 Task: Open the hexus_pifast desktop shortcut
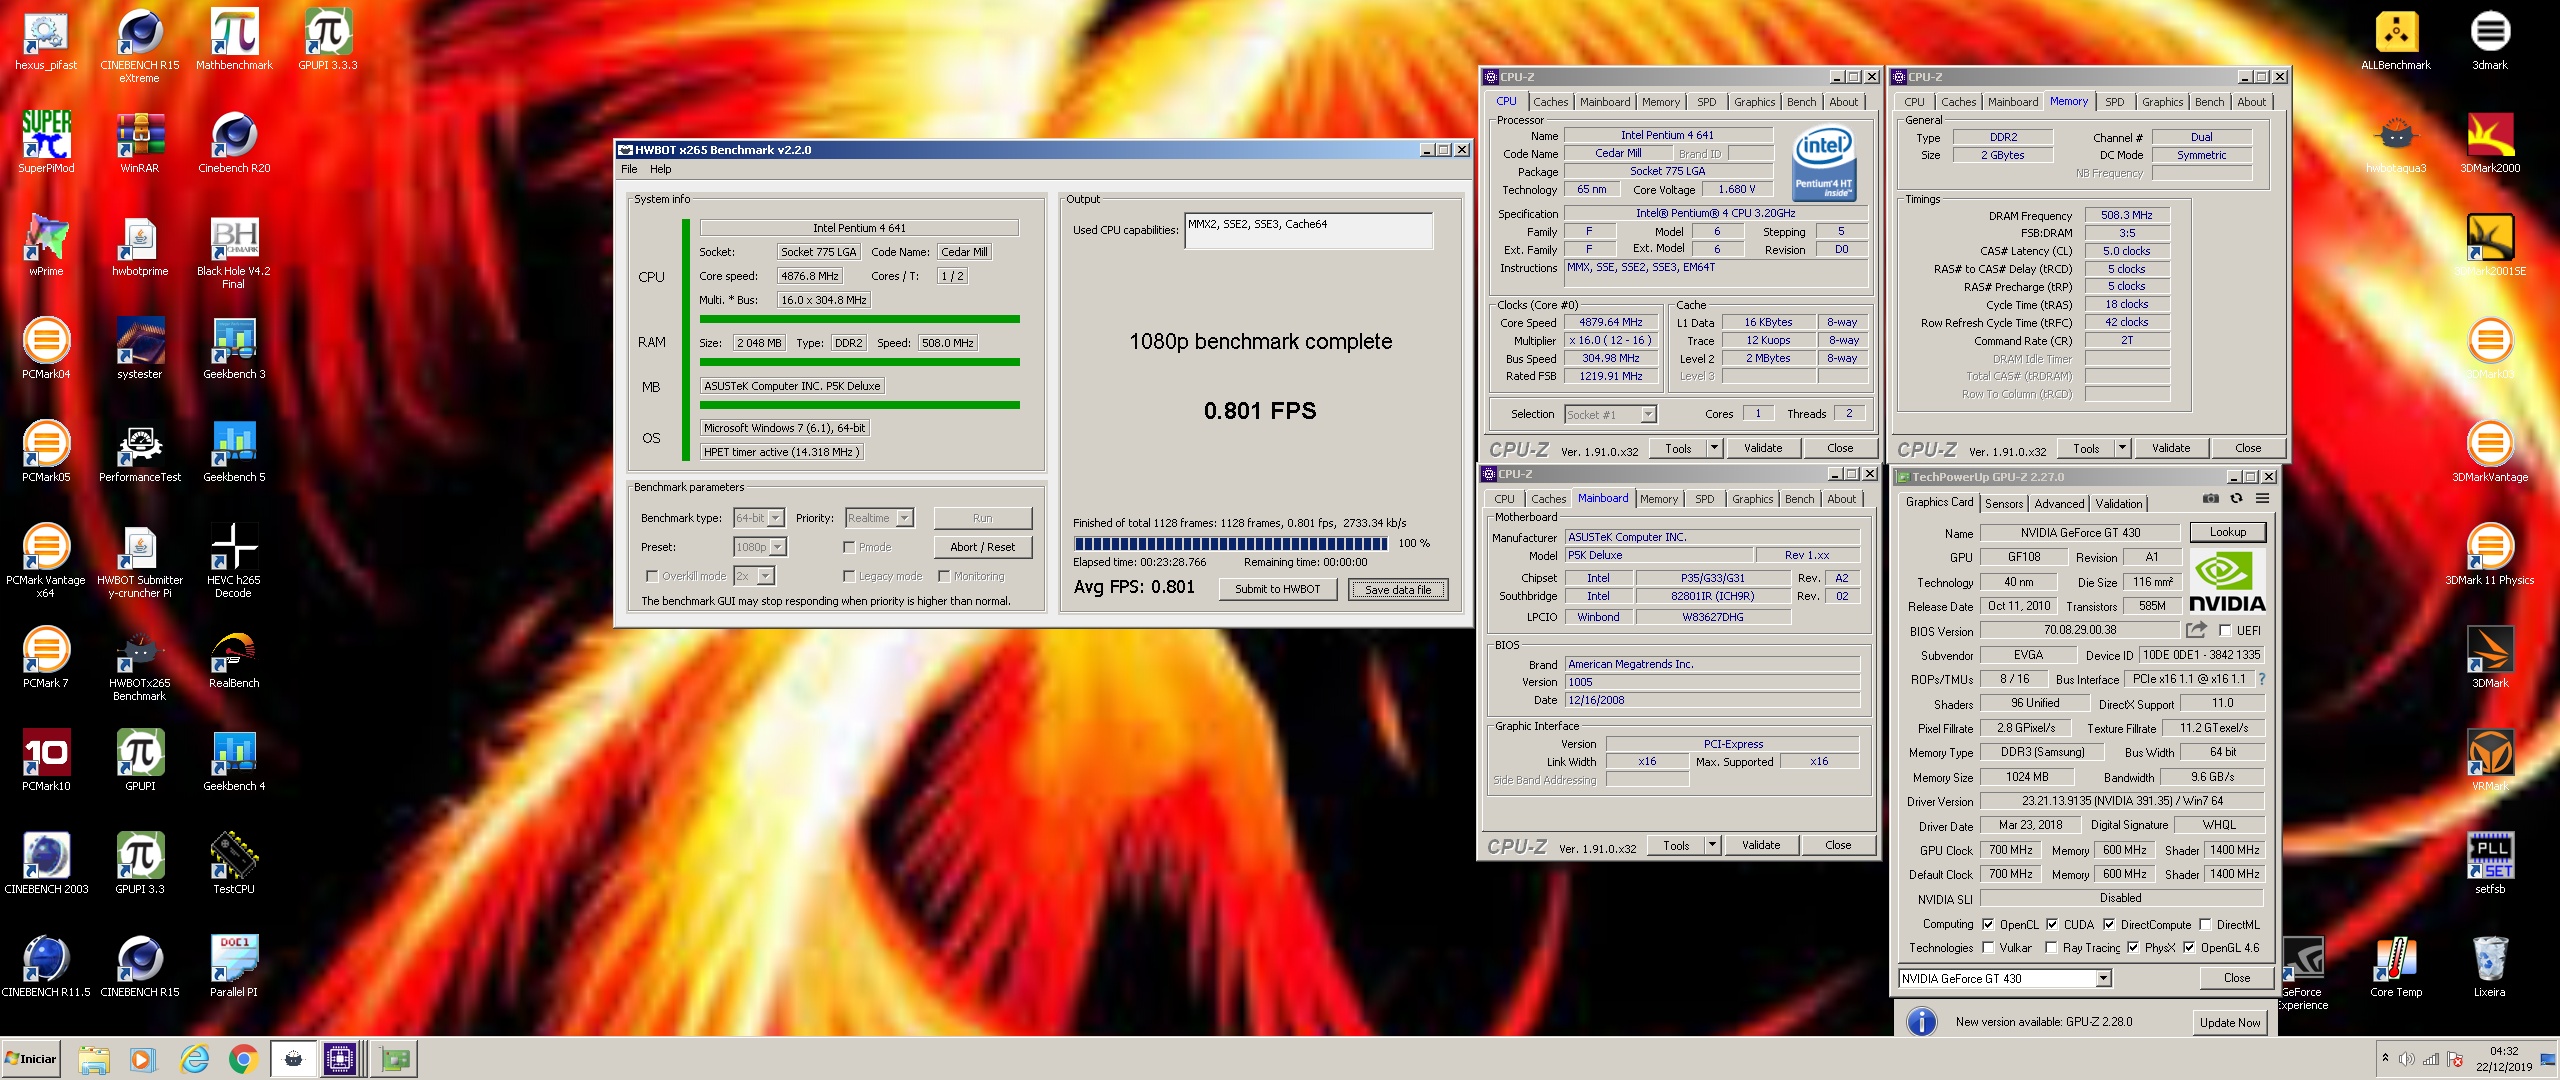click(46, 42)
